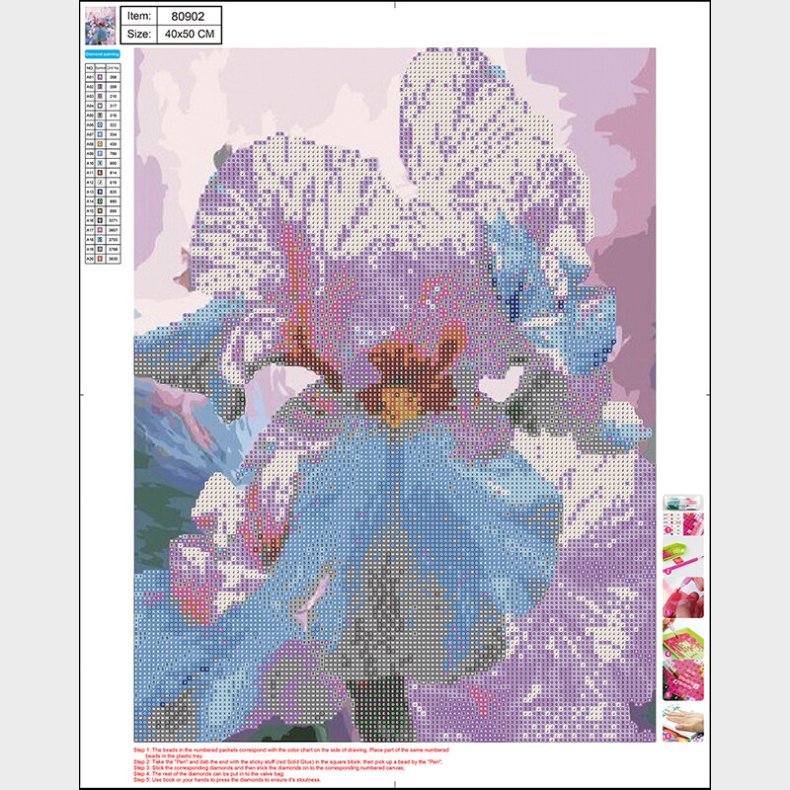This screenshot has width=790, height=790.
Task: Click the 'Item:' label cell
Action: [139, 16]
